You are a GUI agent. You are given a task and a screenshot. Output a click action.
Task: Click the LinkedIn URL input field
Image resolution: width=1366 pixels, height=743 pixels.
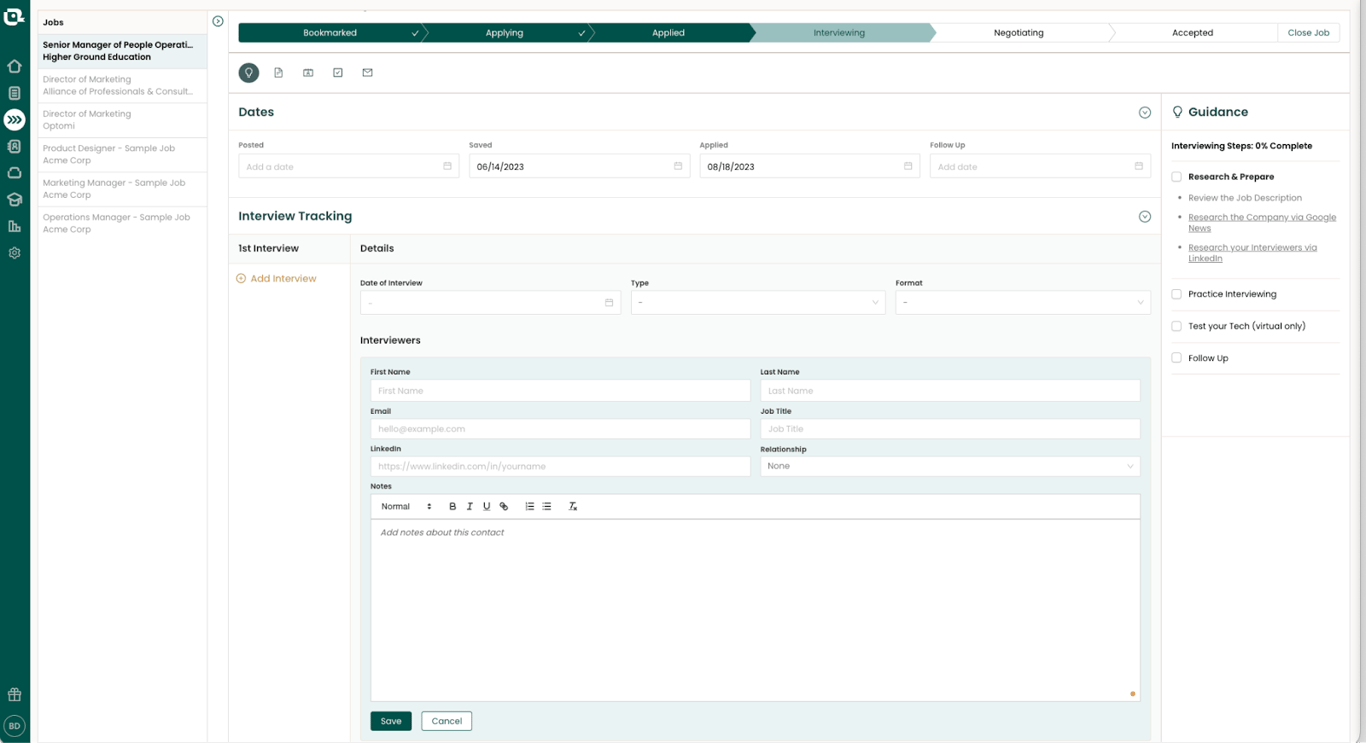(x=560, y=466)
